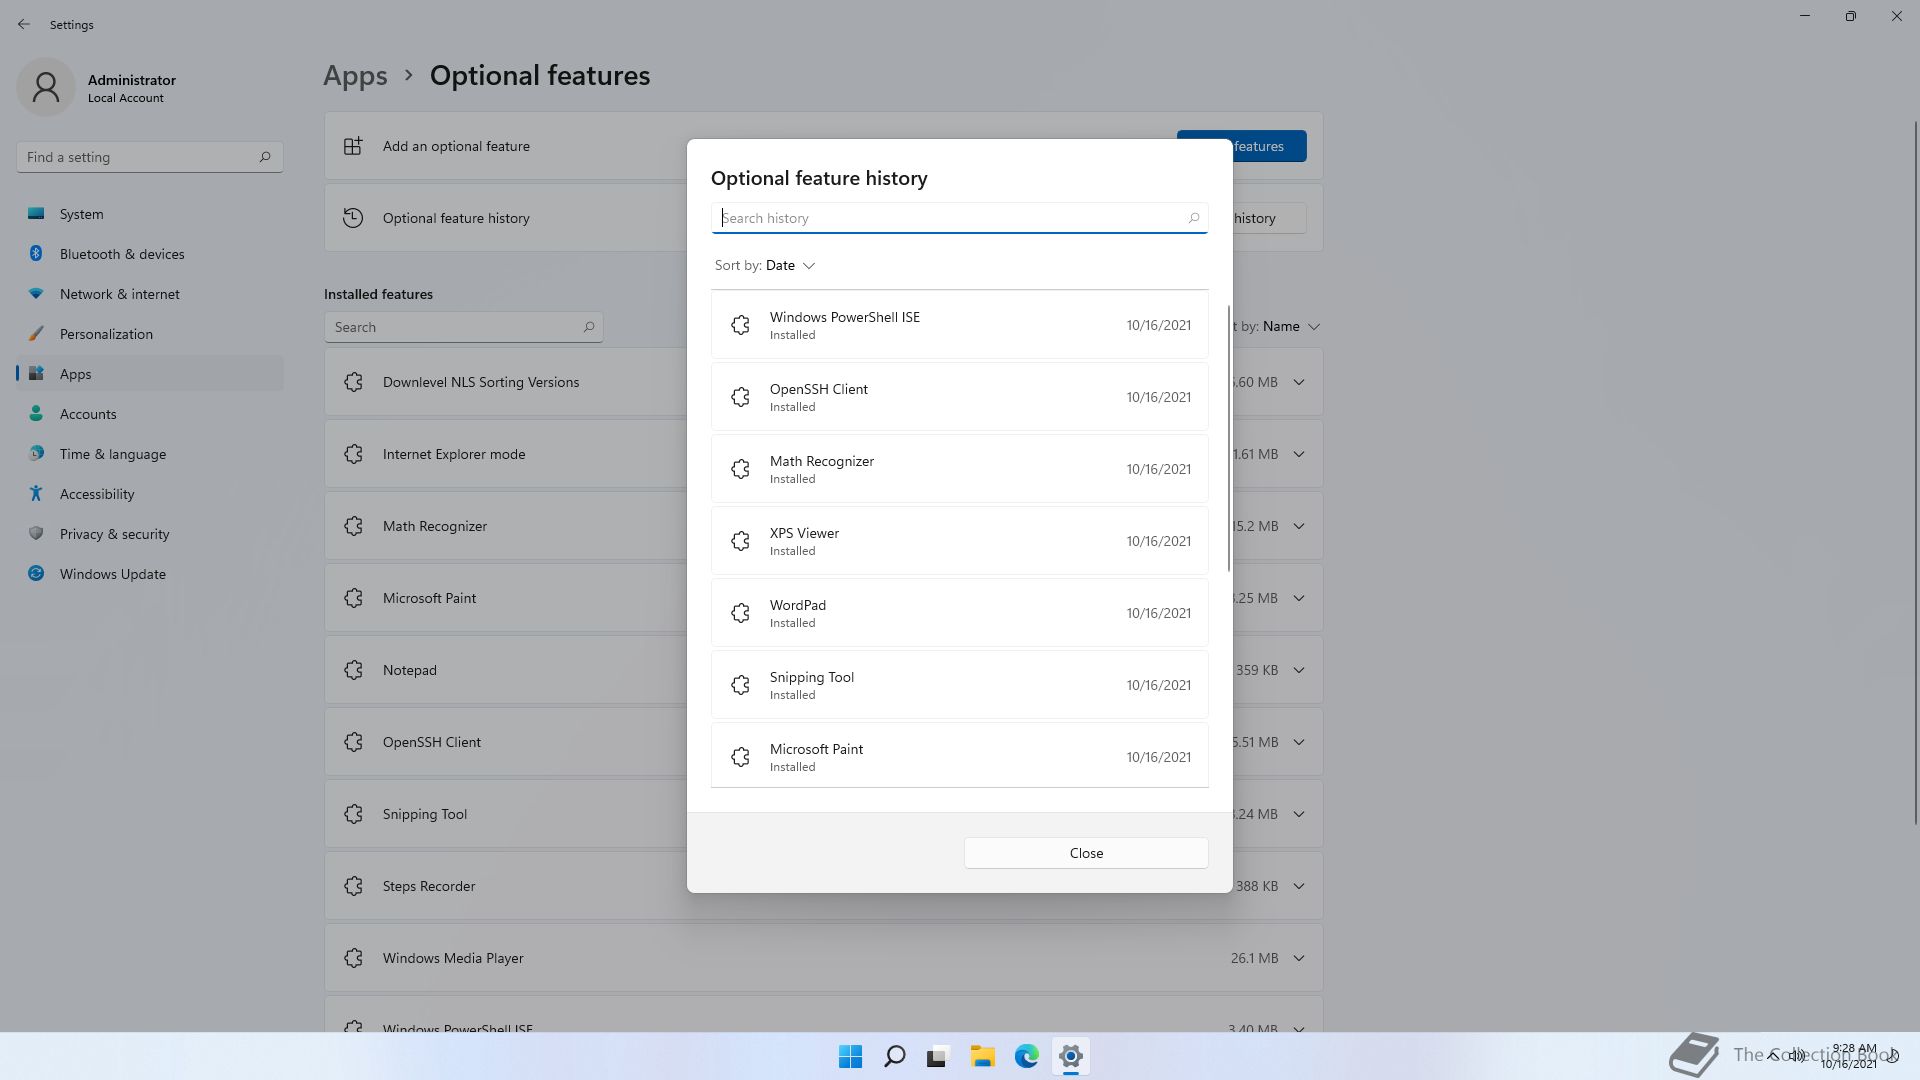Click the Add an optional feature grid icon
The image size is (1920, 1080).
click(x=353, y=146)
